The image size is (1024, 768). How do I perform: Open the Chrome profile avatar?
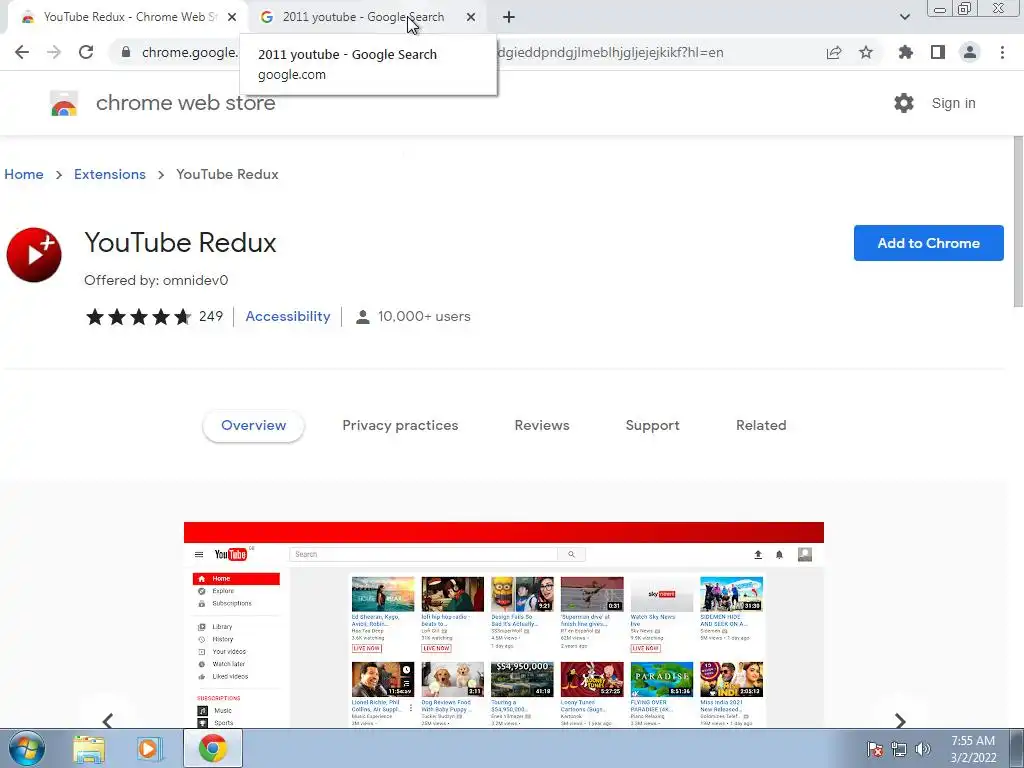coord(970,52)
